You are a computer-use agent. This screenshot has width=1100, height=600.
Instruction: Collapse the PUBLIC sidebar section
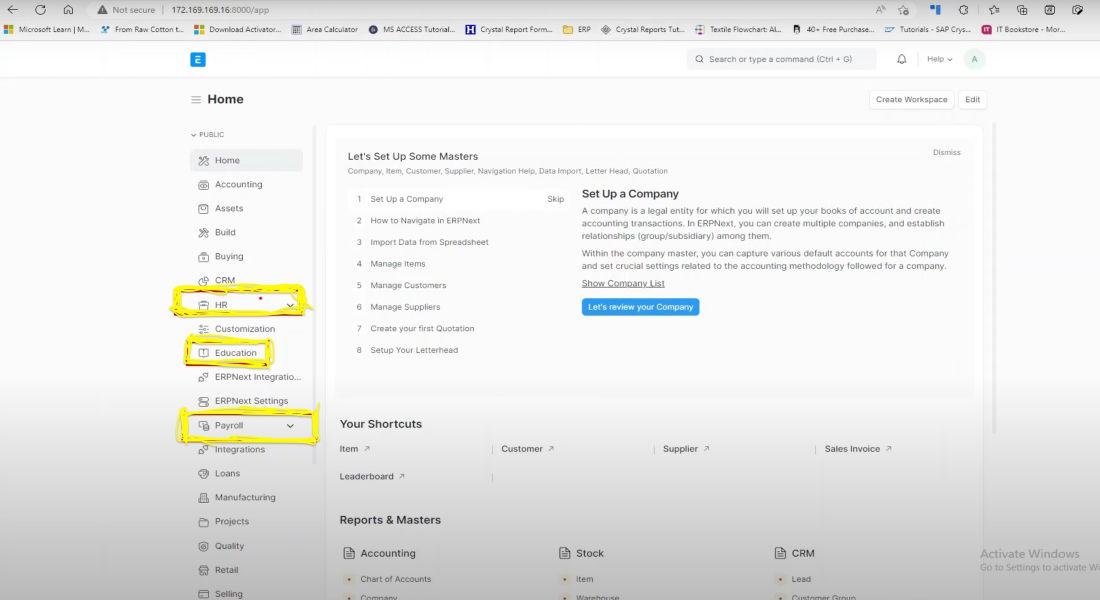coord(208,135)
